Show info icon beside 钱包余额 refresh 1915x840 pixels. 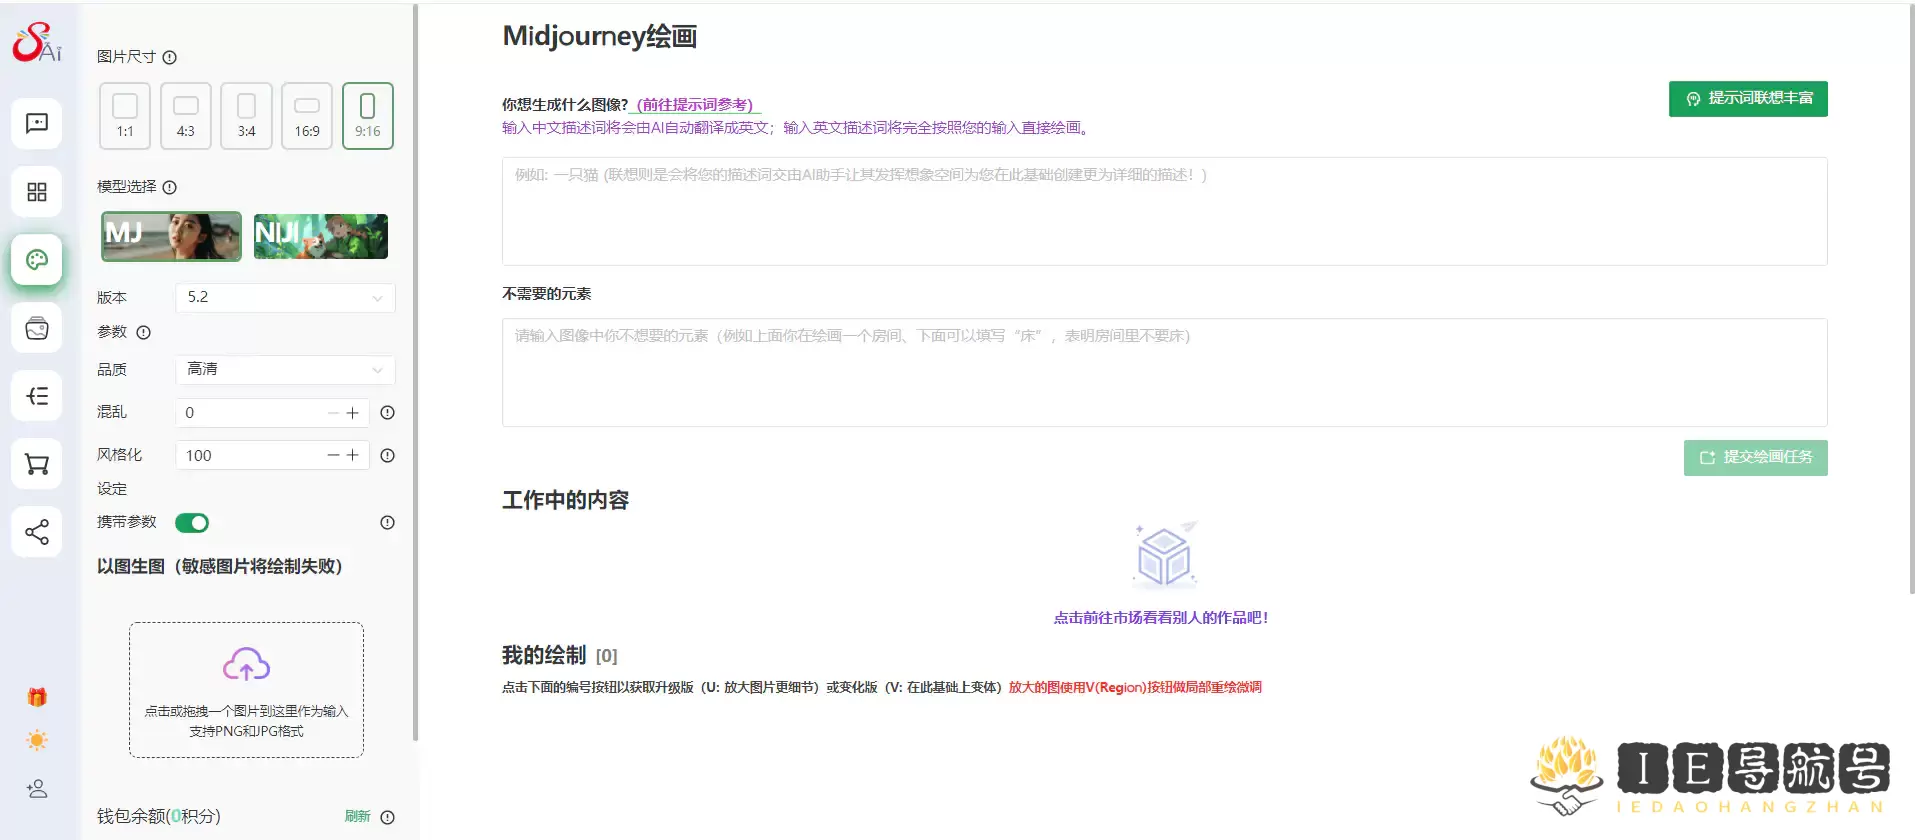(x=388, y=817)
